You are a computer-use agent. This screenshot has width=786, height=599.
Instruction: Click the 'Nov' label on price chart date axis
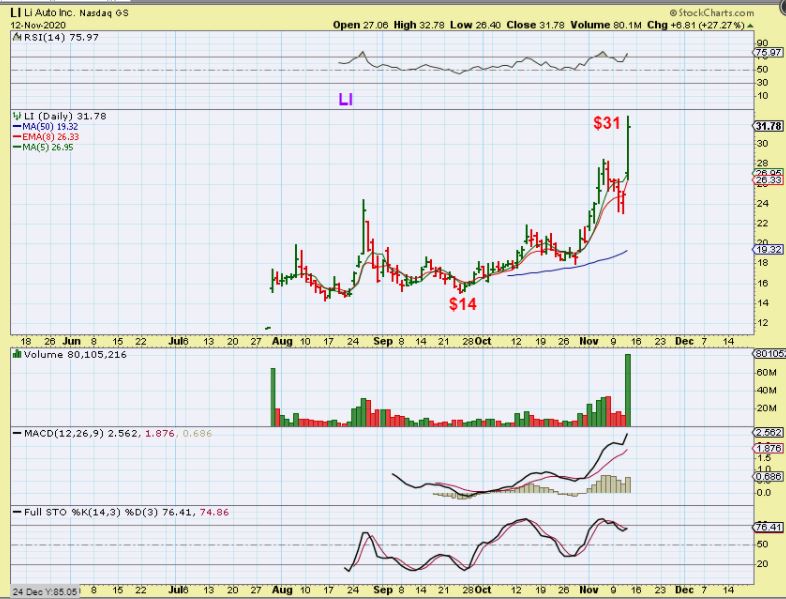click(588, 341)
